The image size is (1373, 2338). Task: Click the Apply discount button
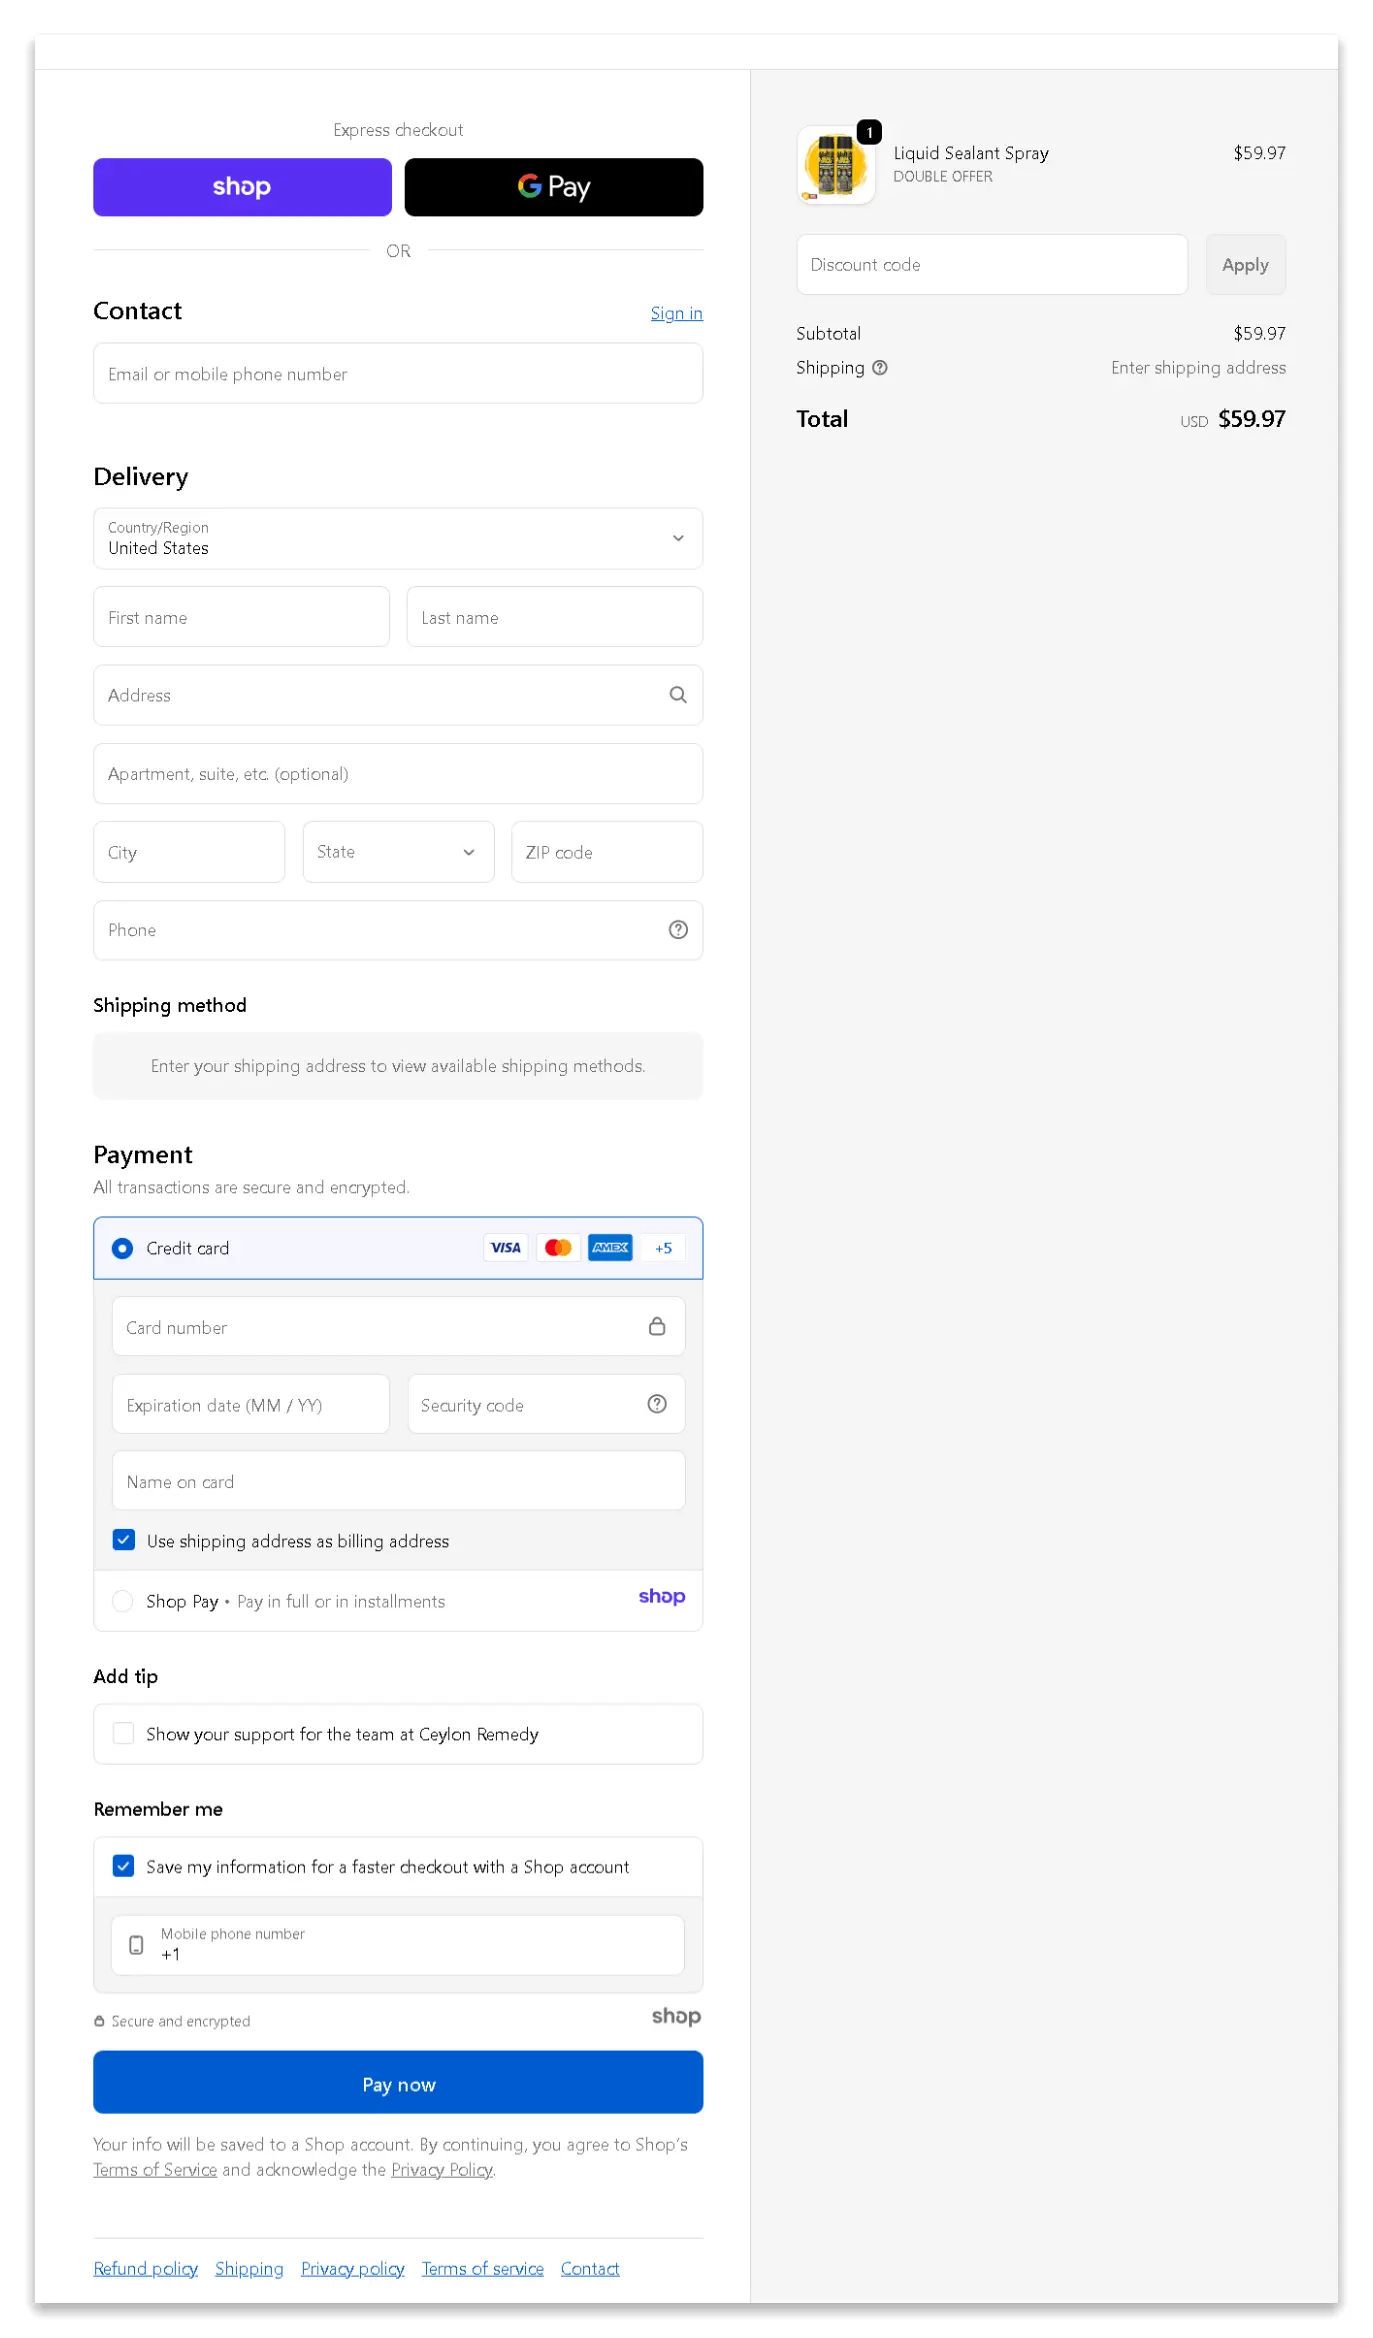(x=1244, y=265)
